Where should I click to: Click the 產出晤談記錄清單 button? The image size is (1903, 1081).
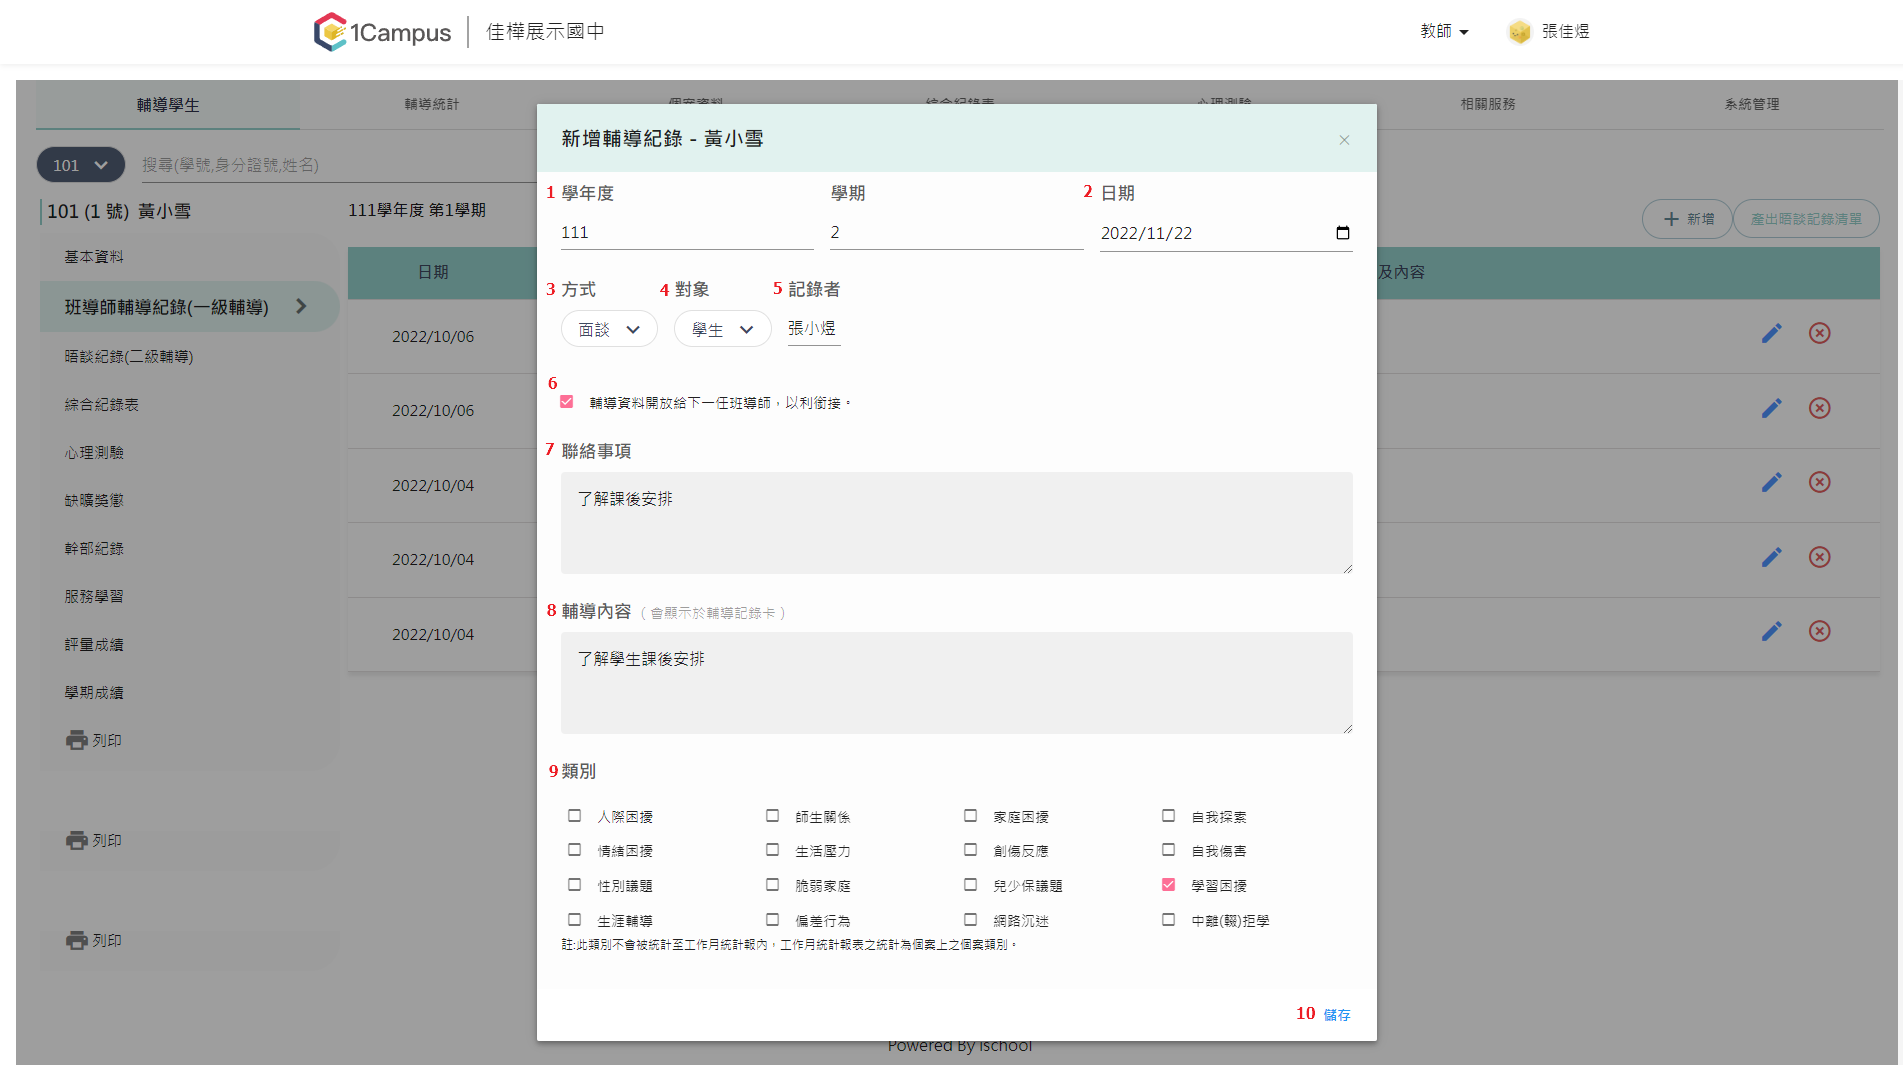coord(1806,219)
